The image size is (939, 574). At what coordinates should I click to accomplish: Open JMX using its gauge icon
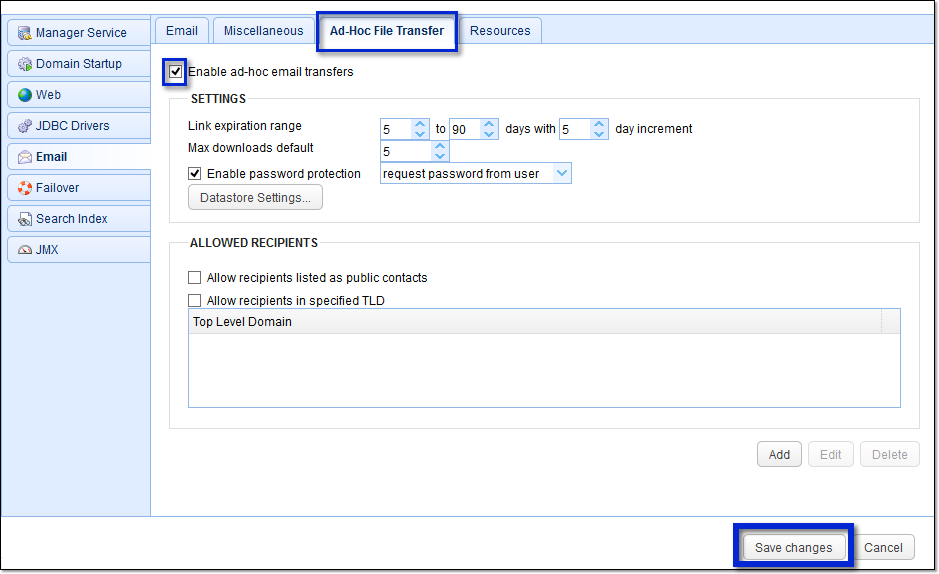[x=25, y=250]
